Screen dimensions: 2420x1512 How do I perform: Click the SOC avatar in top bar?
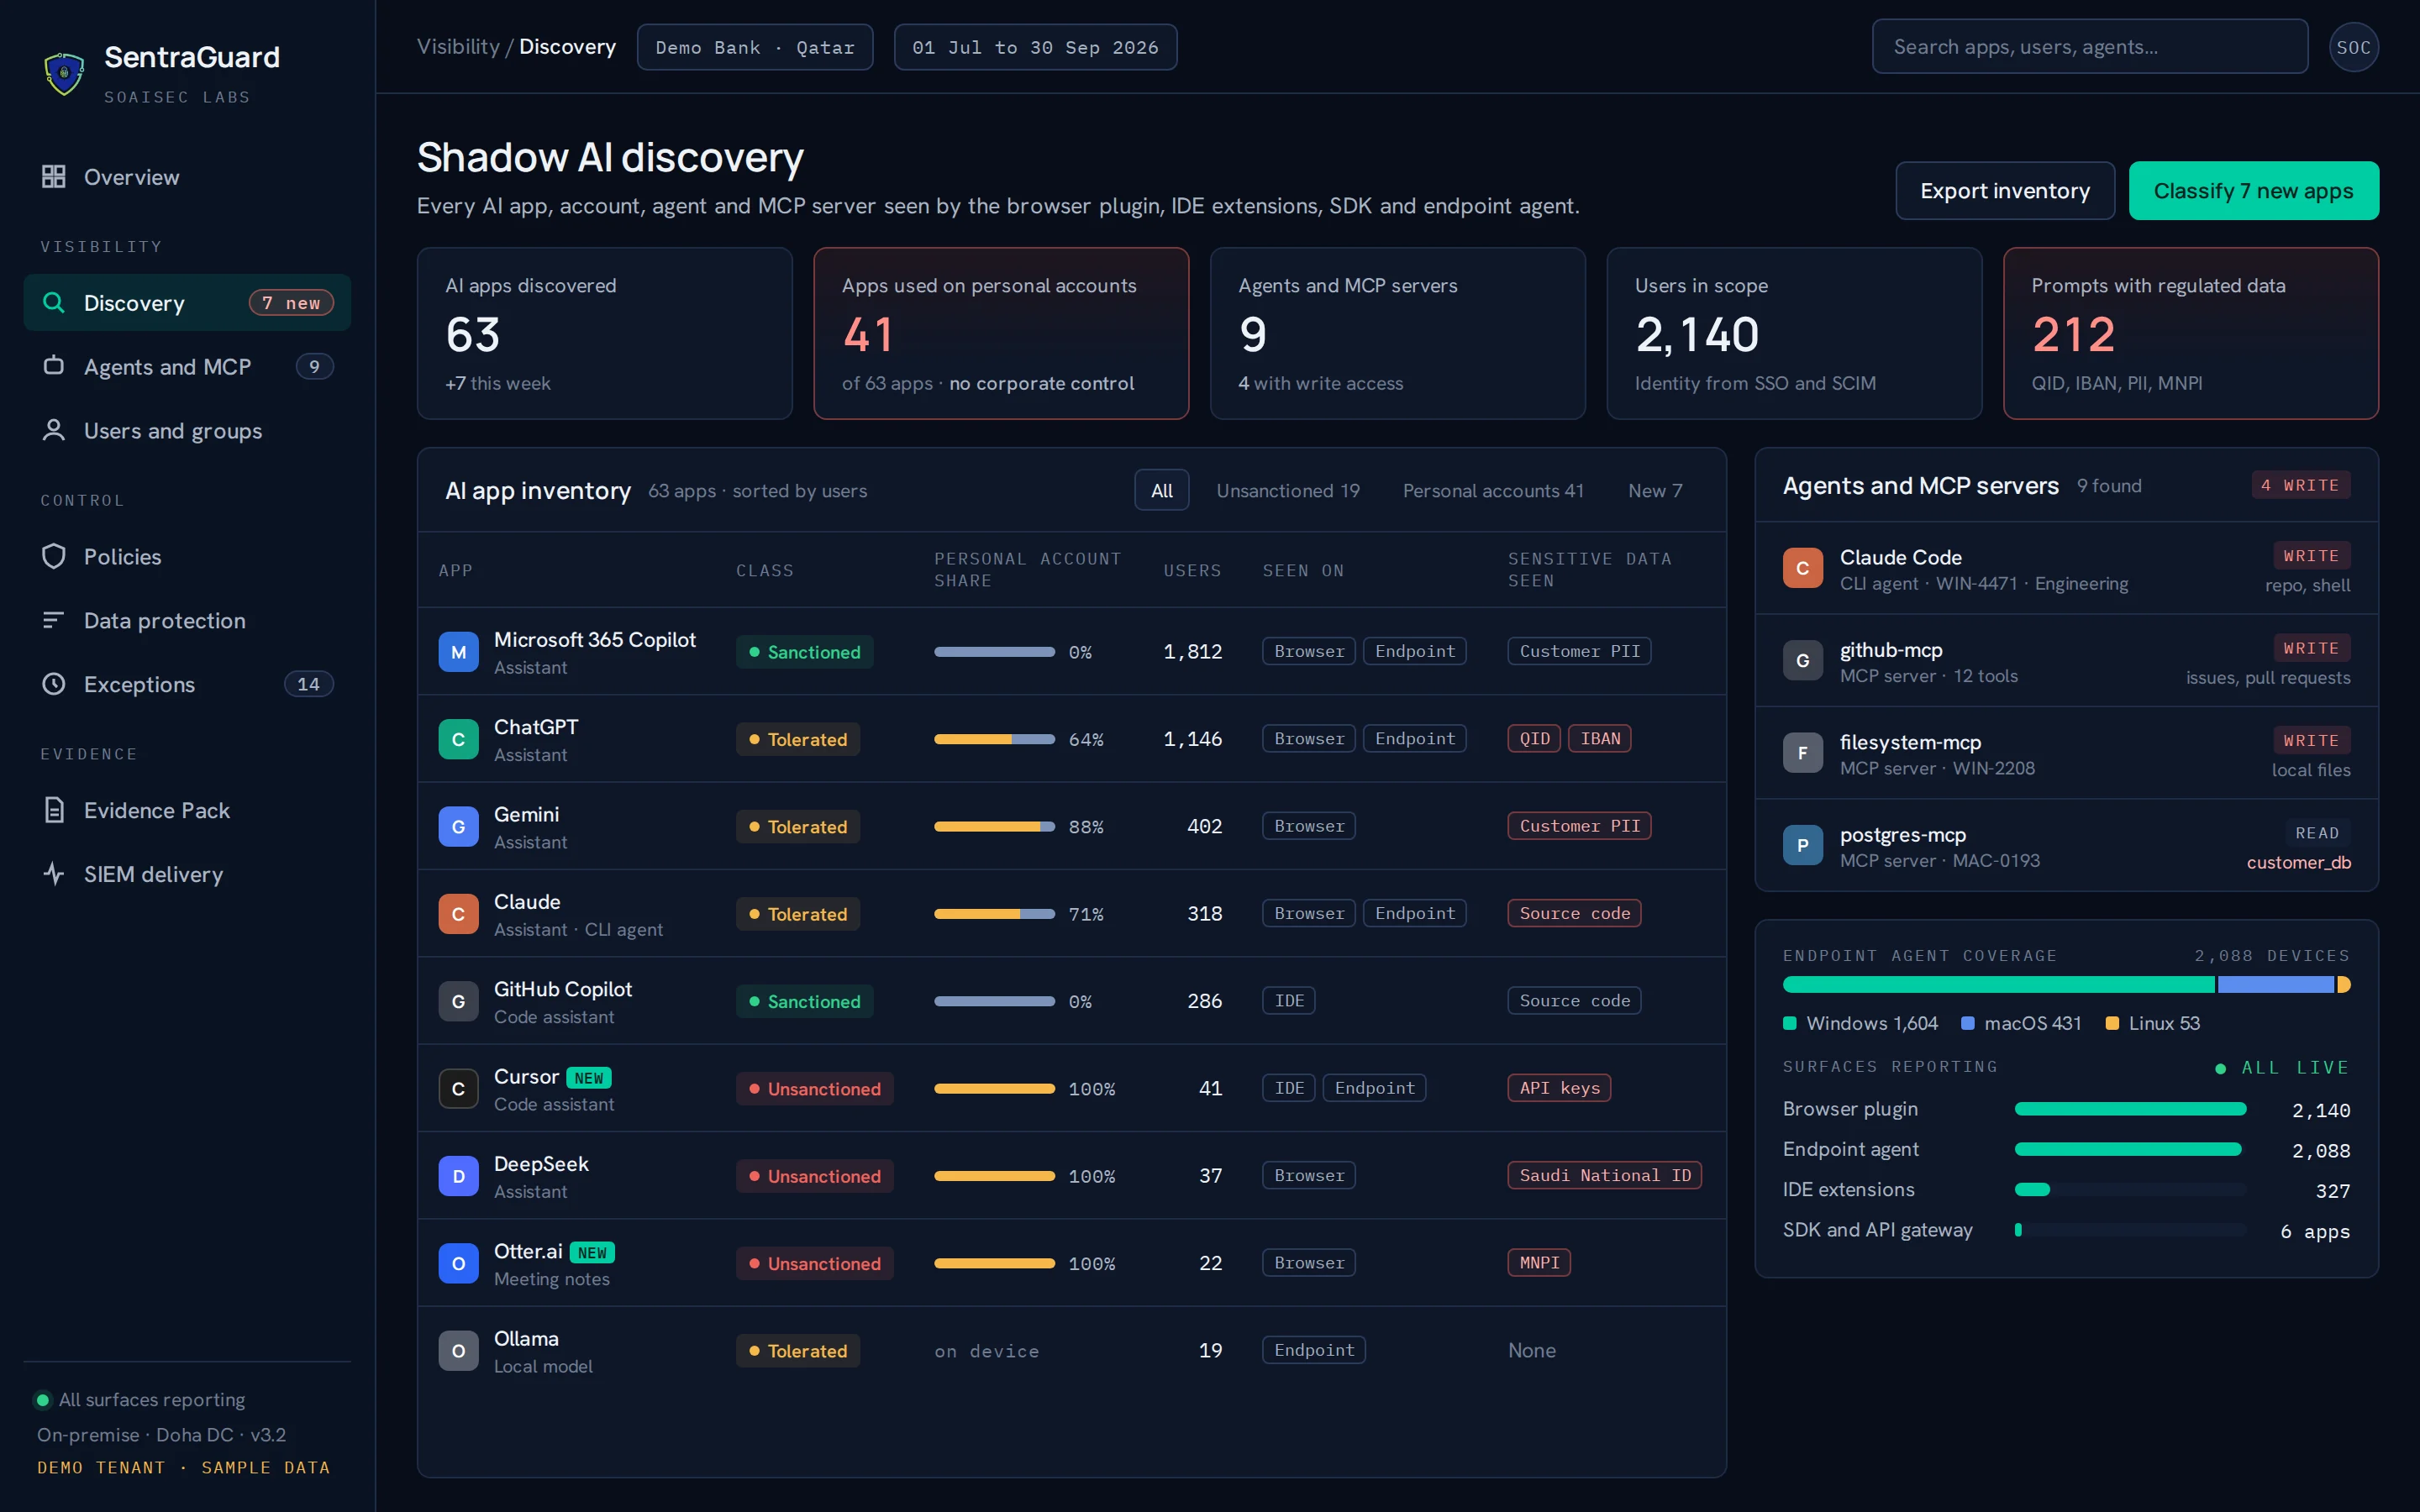(2353, 47)
